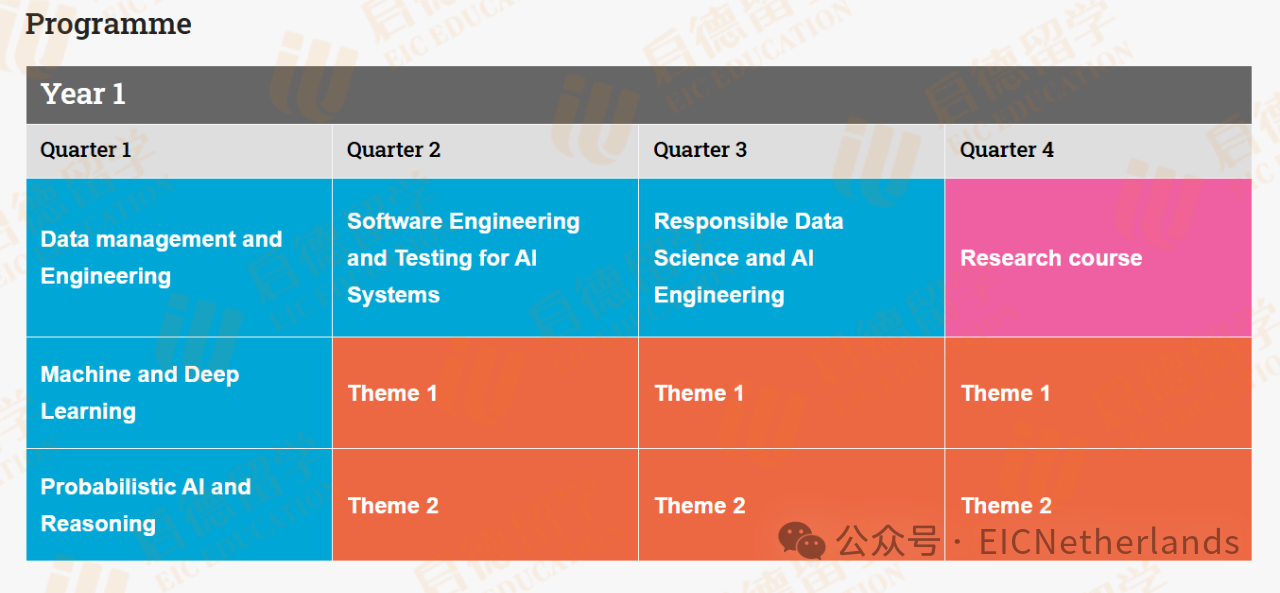This screenshot has height=593, width=1280.
Task: Click the Quarter 2 column header
Action: (x=485, y=151)
